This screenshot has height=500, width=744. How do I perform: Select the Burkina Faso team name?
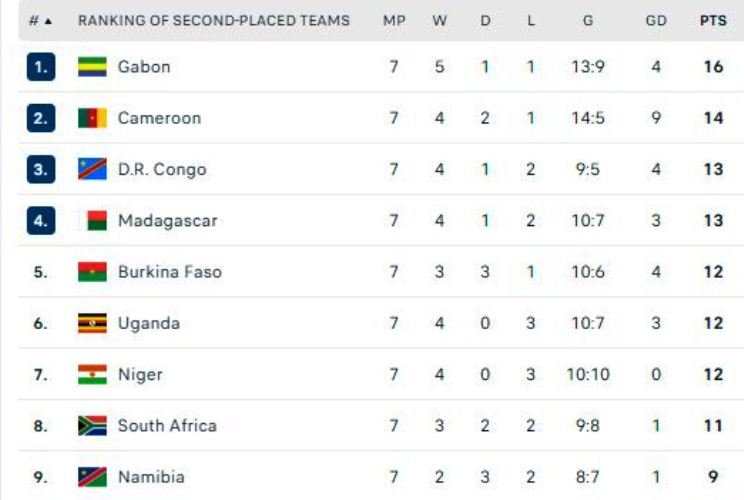tap(170, 272)
